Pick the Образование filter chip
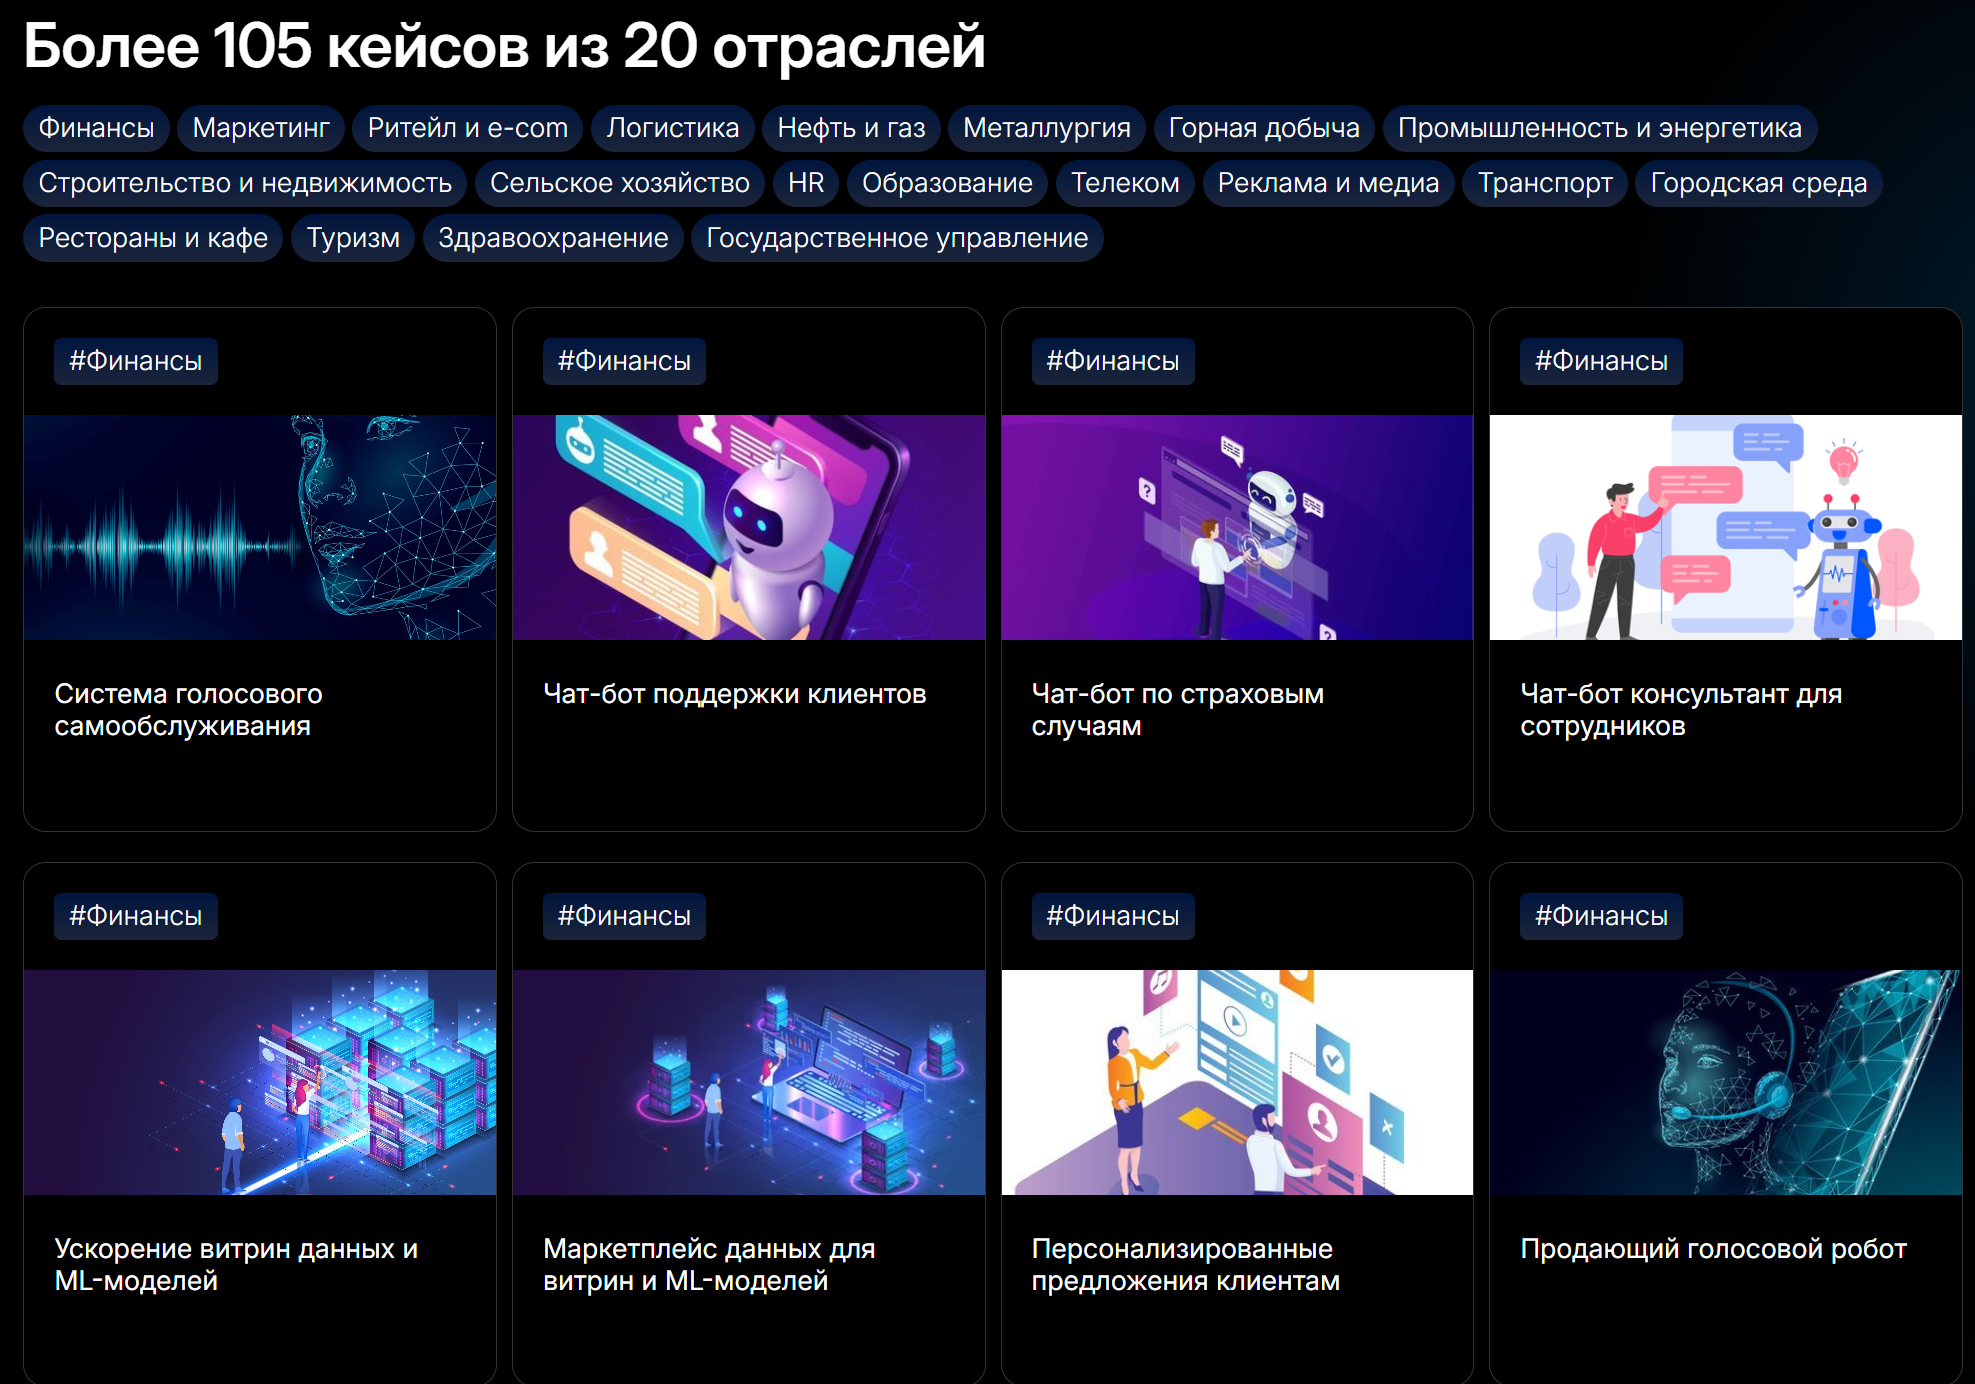1975x1384 pixels. tap(947, 183)
